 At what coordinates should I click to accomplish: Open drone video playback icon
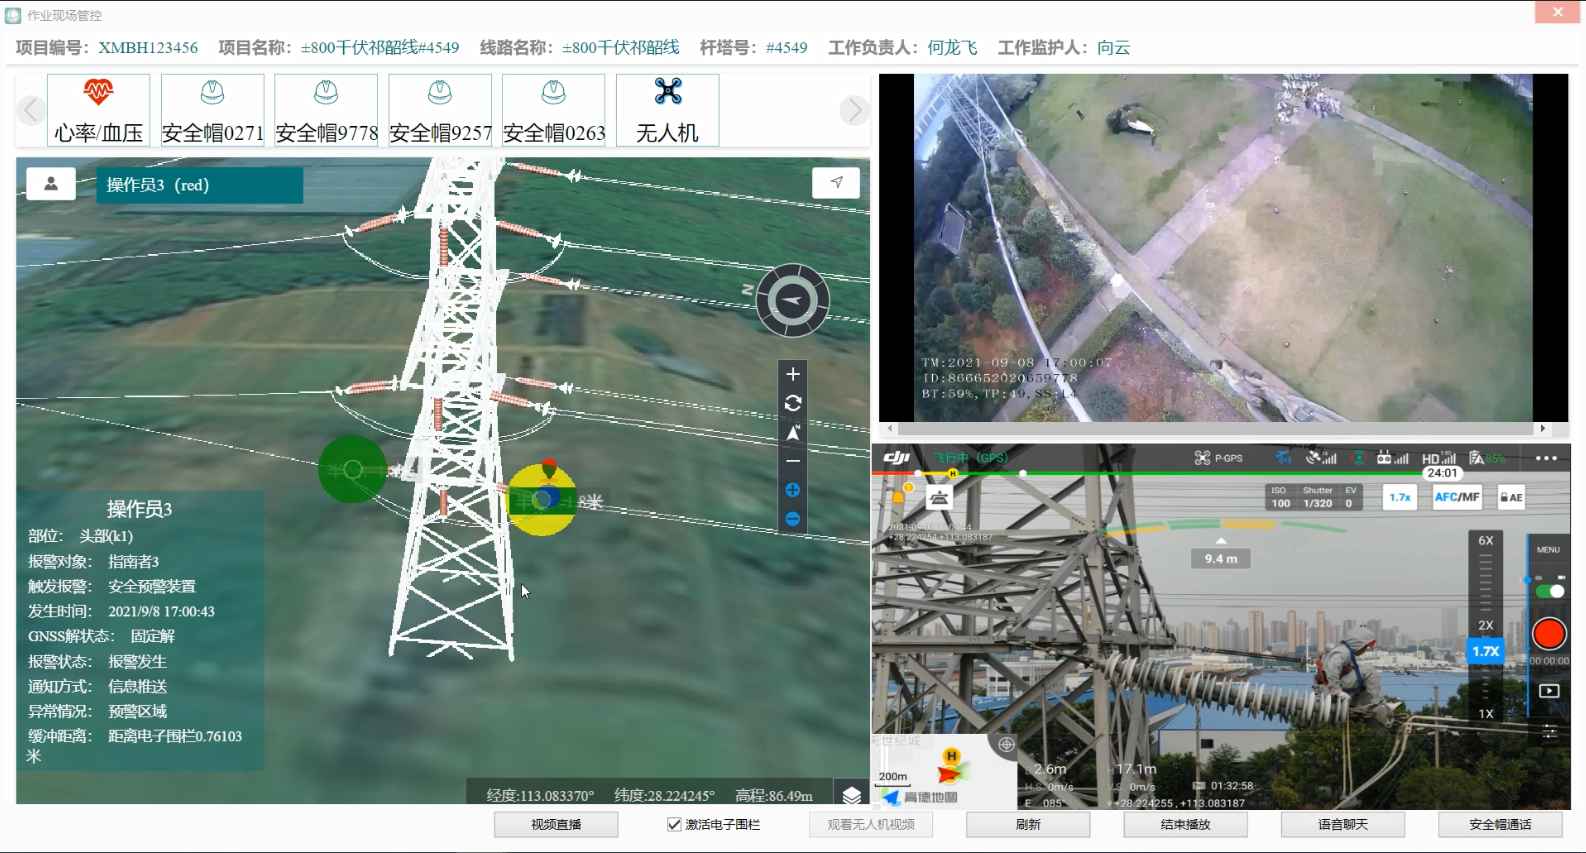tap(1549, 691)
